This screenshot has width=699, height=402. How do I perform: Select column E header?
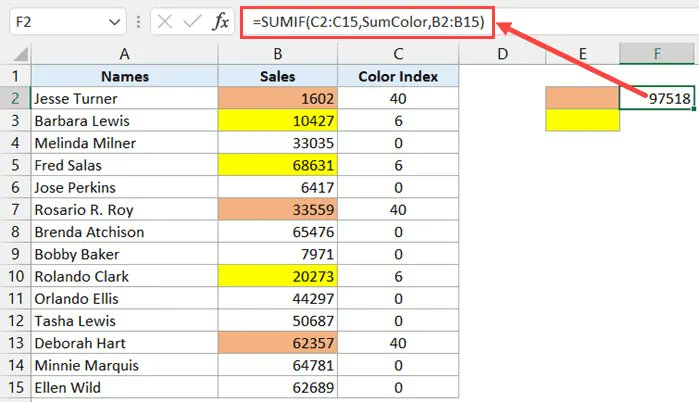[x=582, y=54]
